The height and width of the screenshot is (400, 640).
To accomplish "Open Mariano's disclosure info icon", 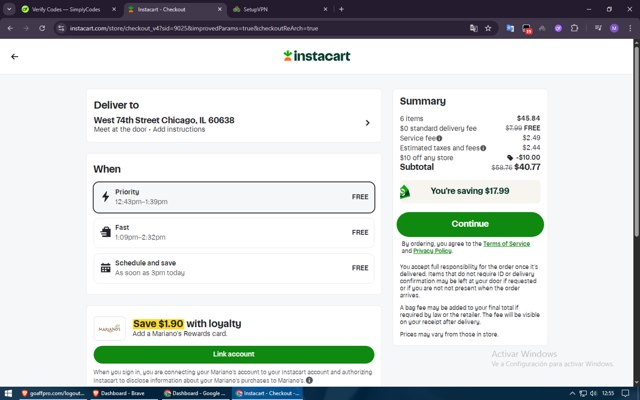I will point(309,380).
